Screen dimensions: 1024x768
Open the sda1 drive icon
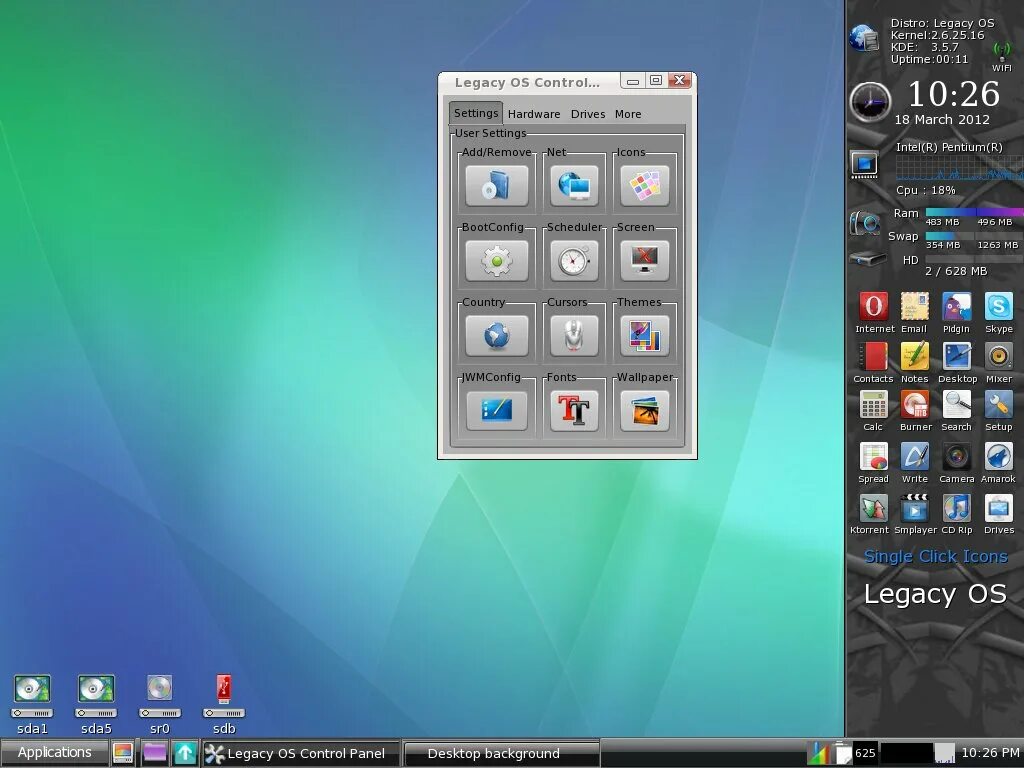[x=32, y=696]
